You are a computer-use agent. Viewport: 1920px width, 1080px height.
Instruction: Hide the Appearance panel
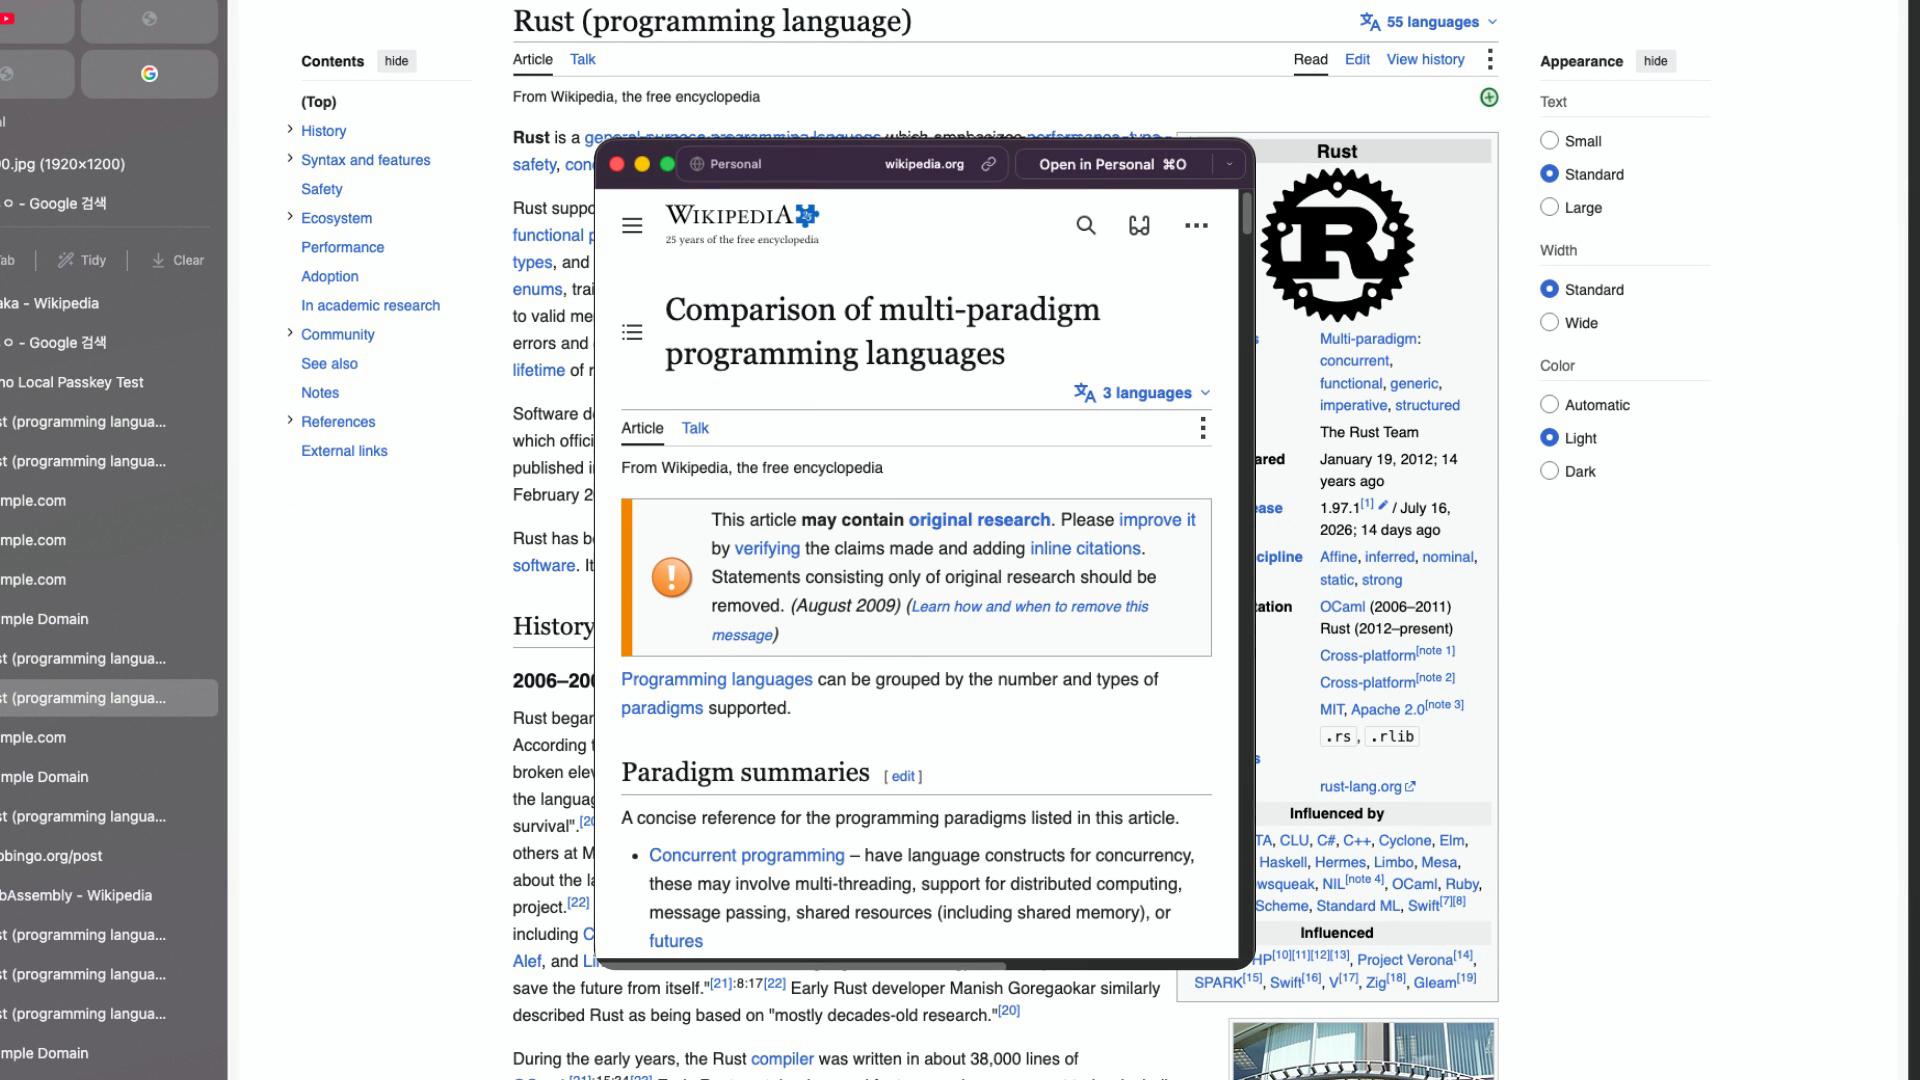pos(1655,61)
